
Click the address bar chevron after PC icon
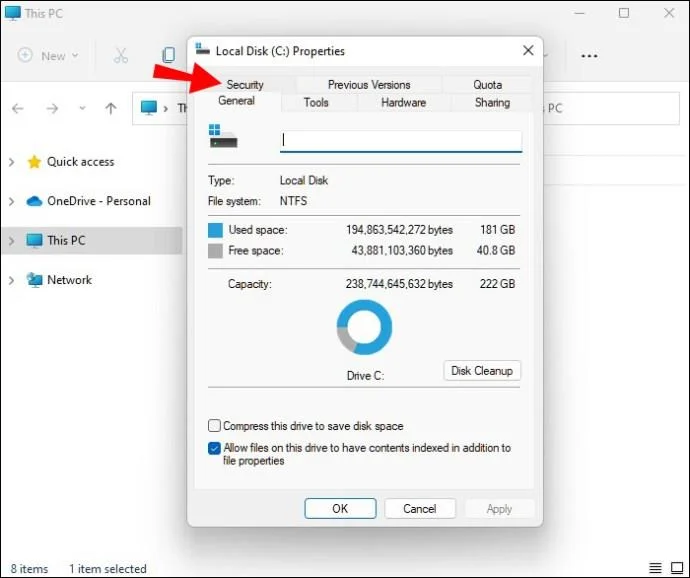point(166,108)
